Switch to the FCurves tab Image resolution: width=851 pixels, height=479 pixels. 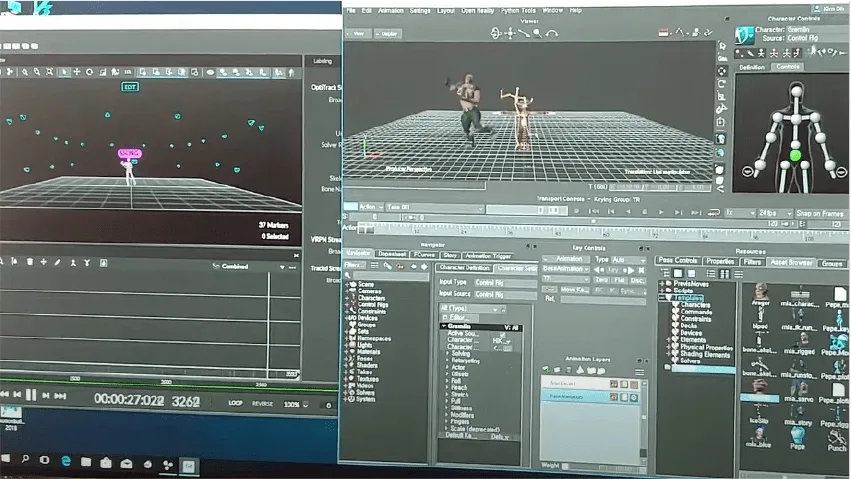pos(424,254)
